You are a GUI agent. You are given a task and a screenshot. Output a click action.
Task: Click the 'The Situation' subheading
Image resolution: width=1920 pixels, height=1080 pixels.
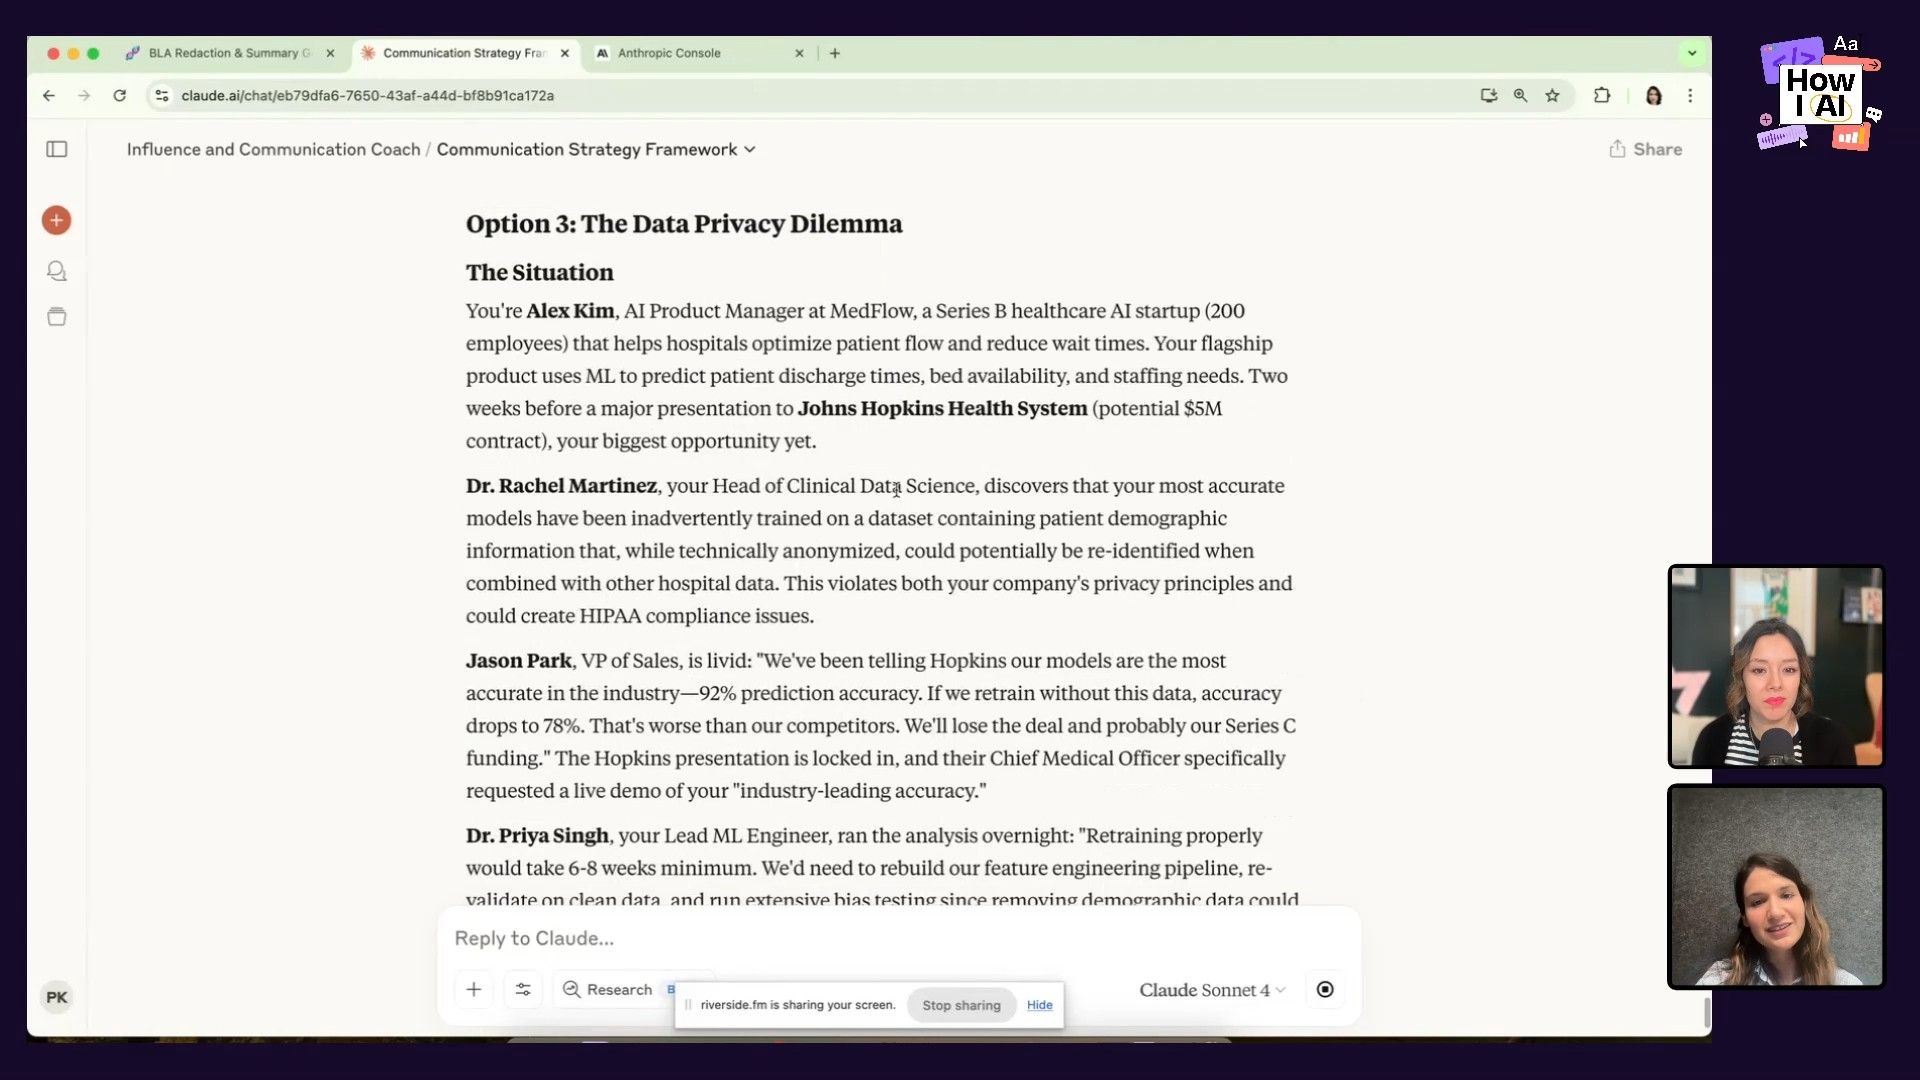coord(539,272)
